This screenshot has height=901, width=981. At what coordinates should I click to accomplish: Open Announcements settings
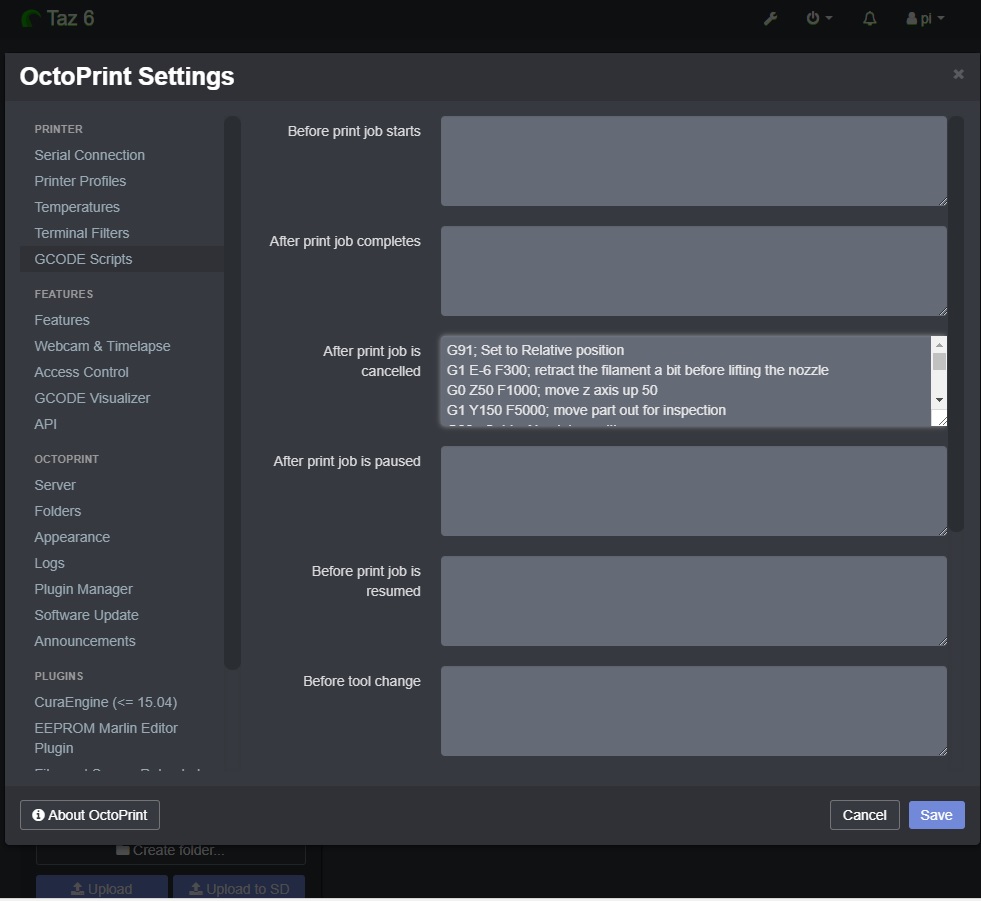[x=84, y=641]
